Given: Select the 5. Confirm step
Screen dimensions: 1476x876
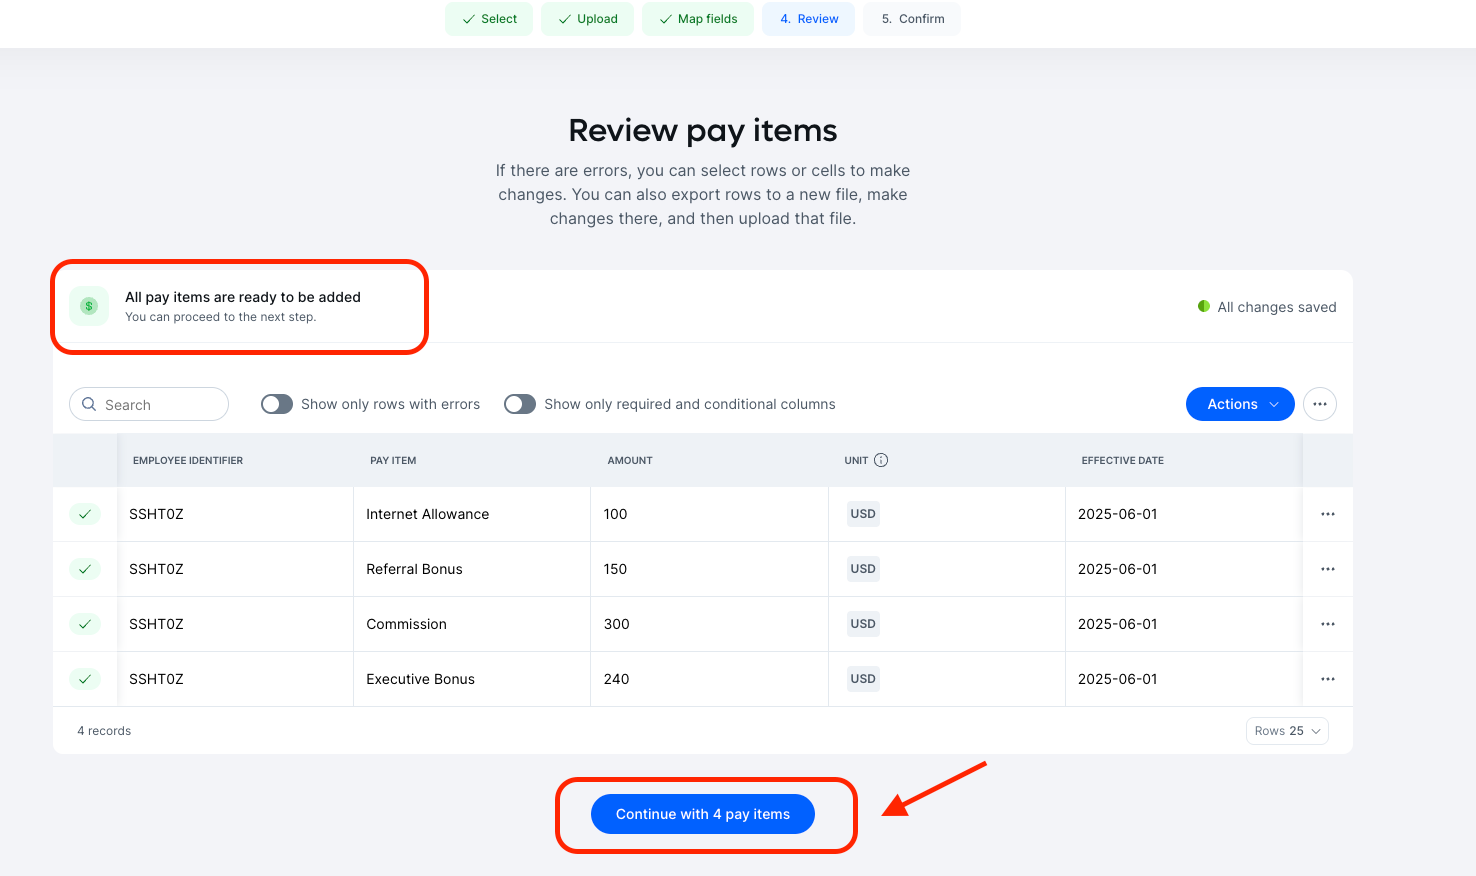Looking at the screenshot, I should pos(912,19).
